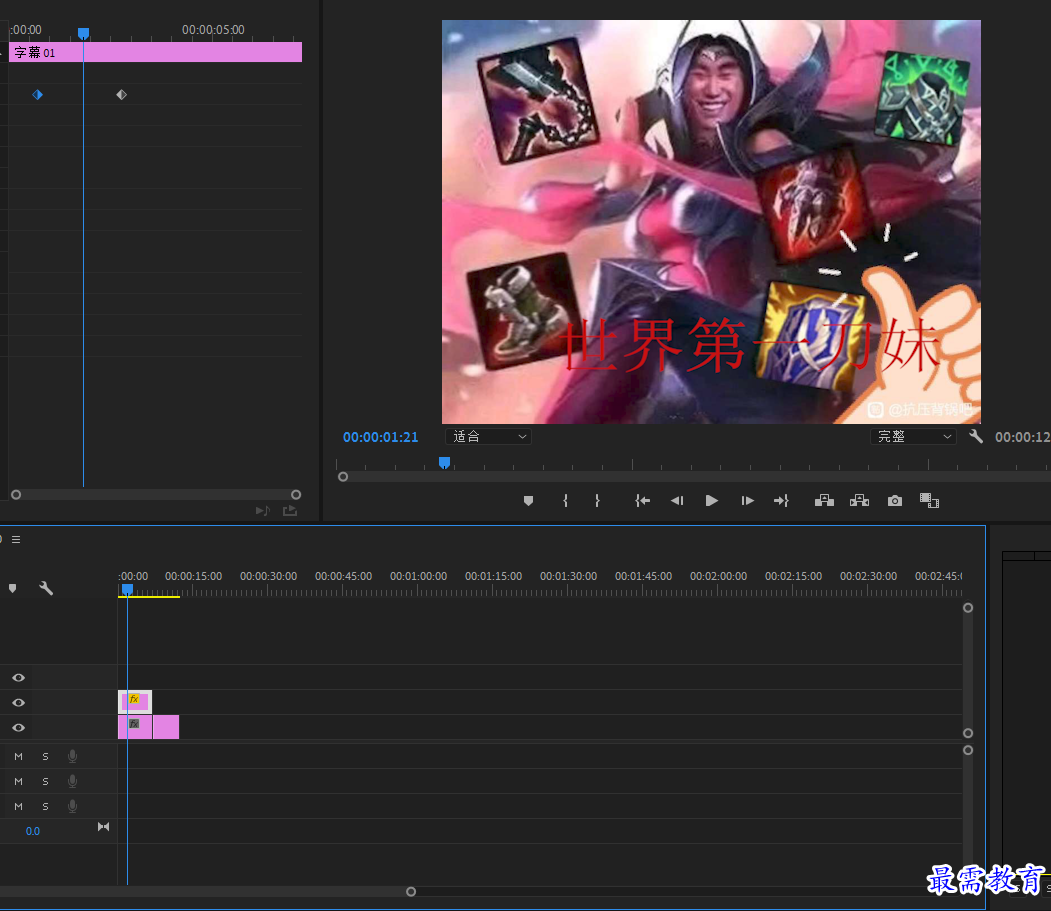Mute the third audio track
This screenshot has height=911, width=1051.
coord(19,806)
